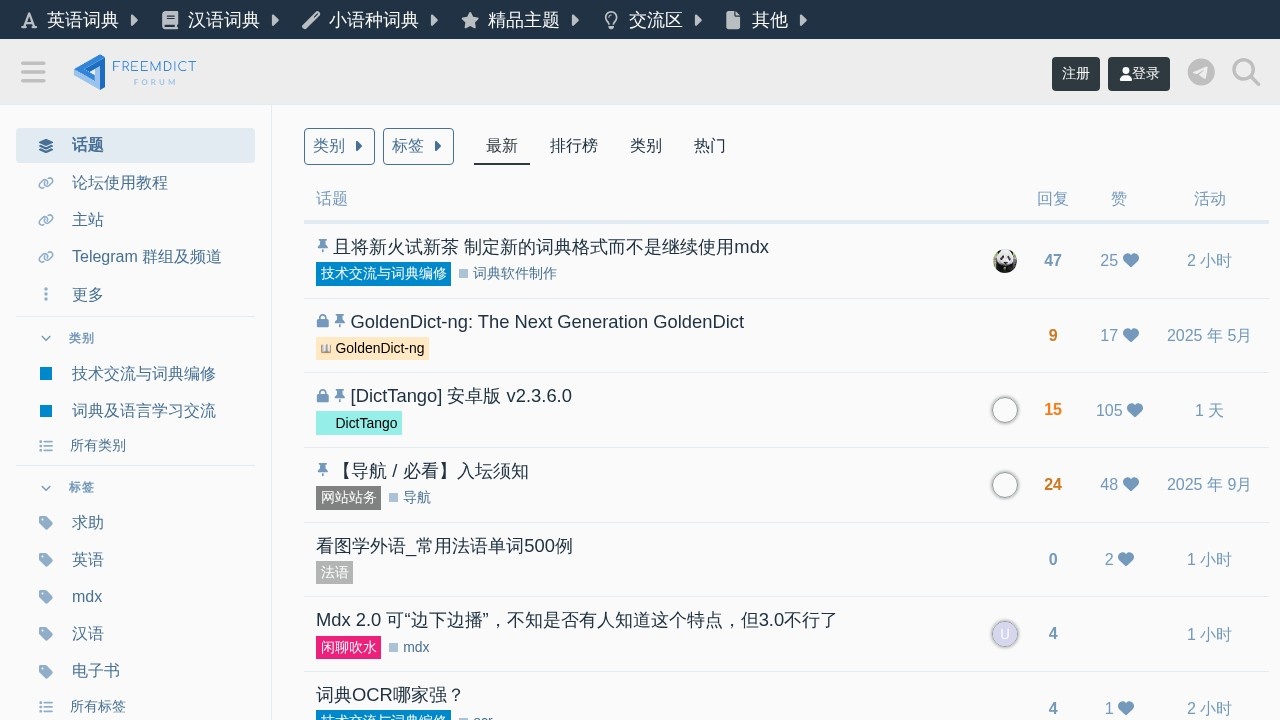Click the 注册 button
Viewport: 1280px width, 720px height.
pyautogui.click(x=1075, y=74)
